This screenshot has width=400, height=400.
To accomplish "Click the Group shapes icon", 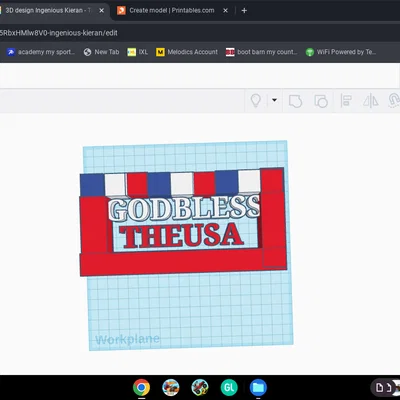I will (x=295, y=101).
